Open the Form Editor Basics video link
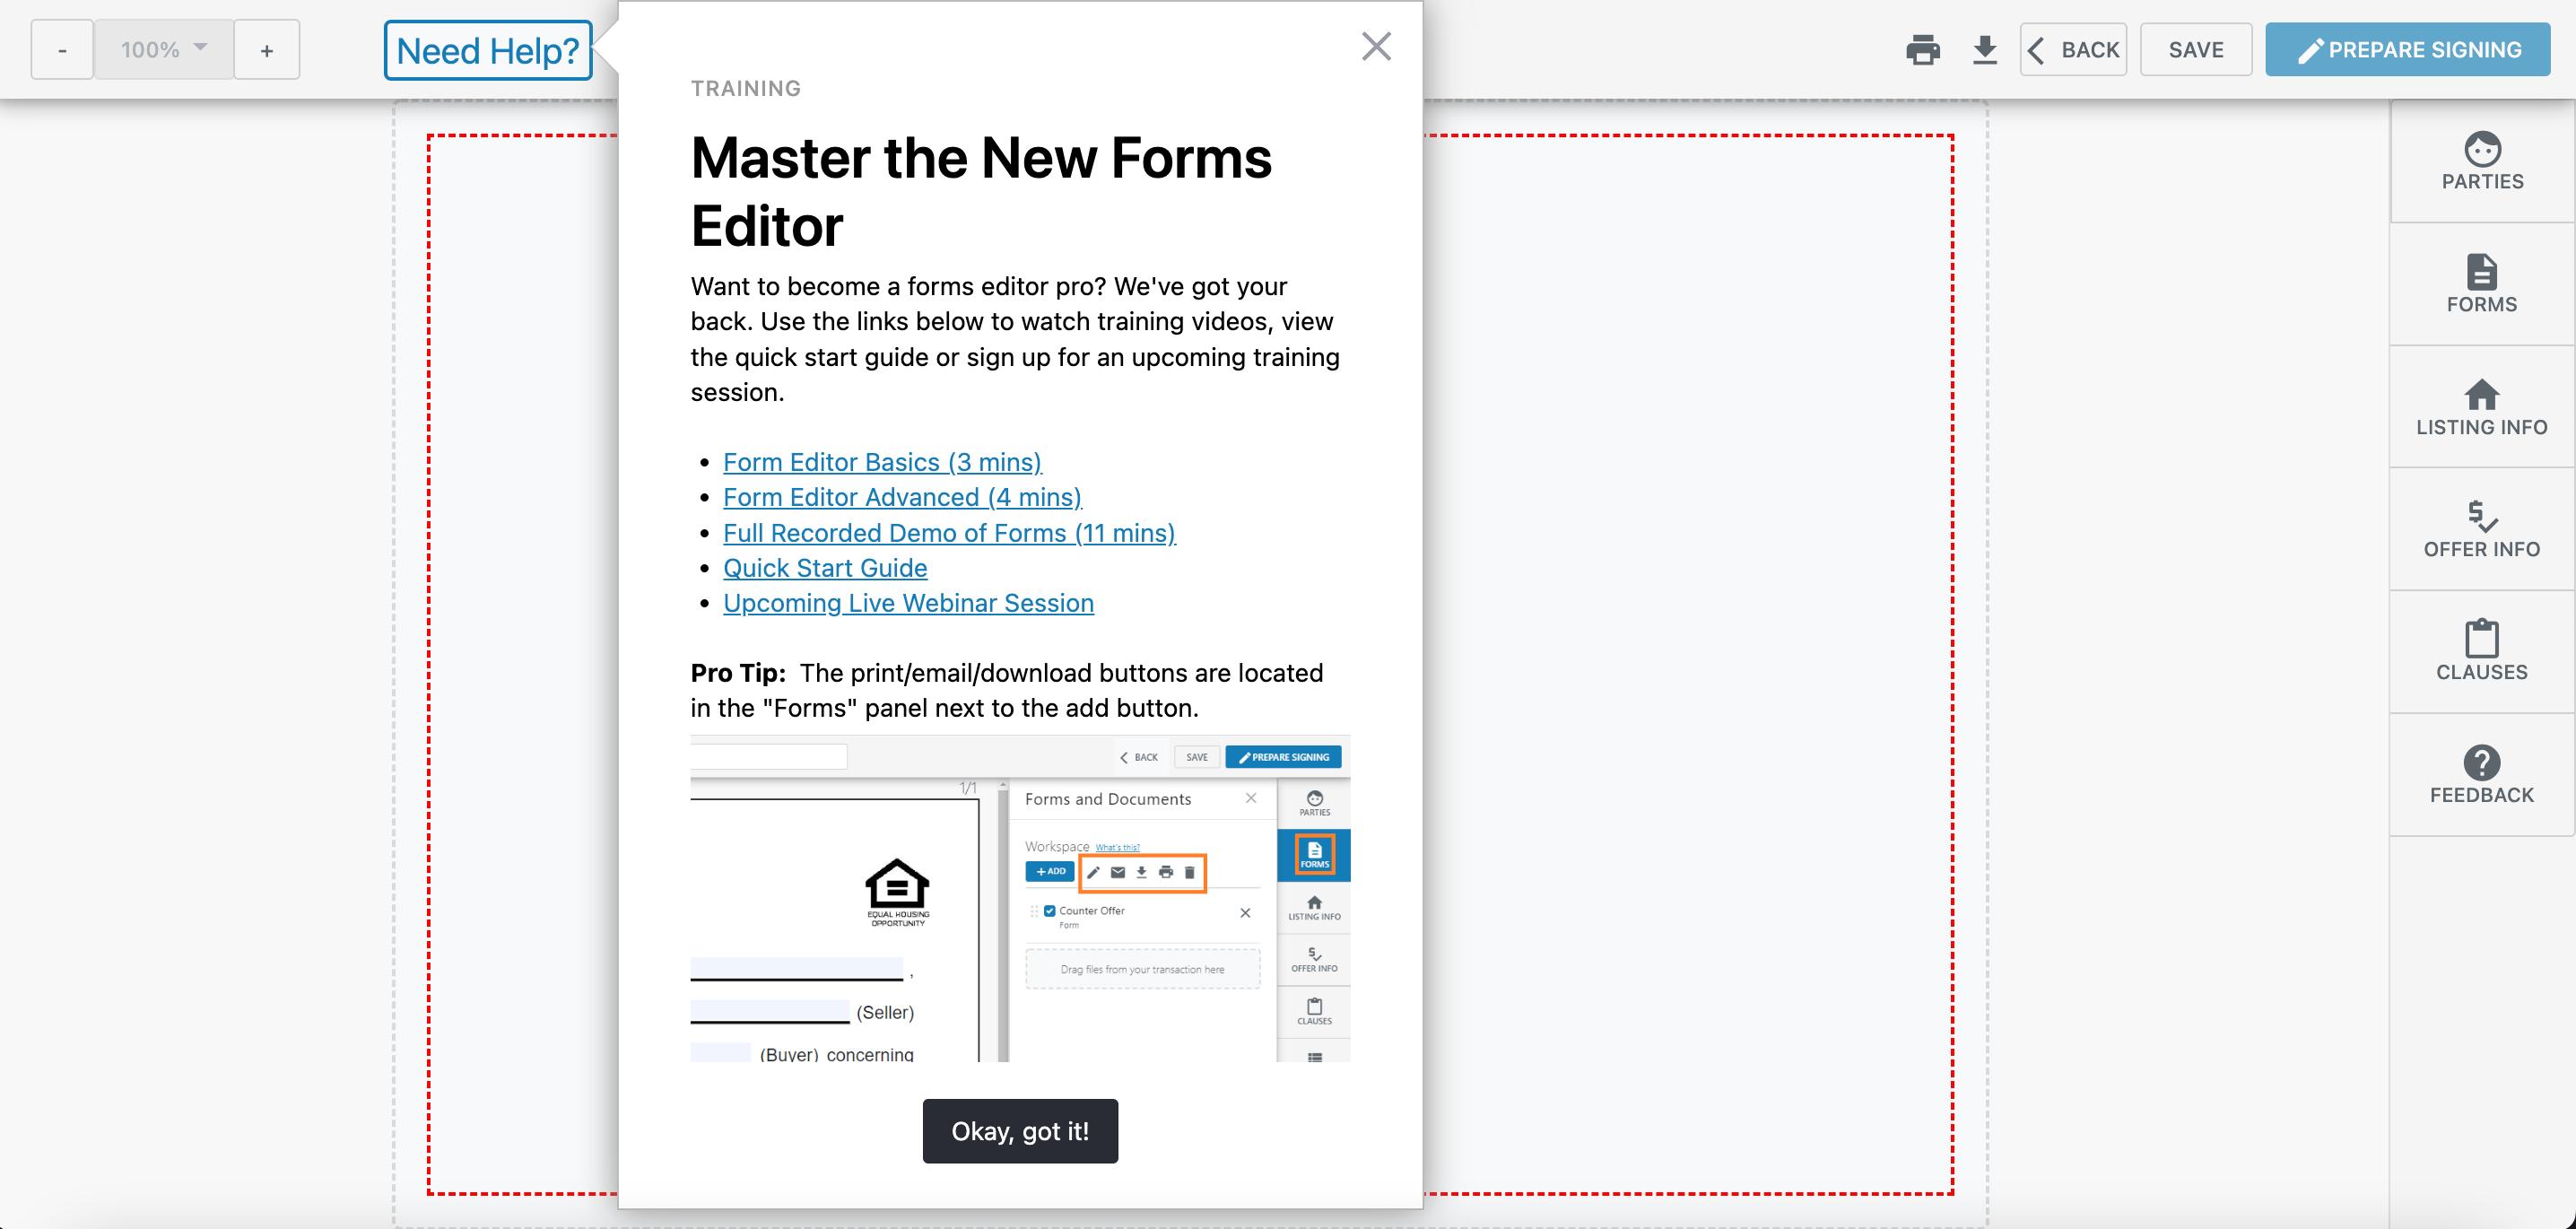 pyautogui.click(x=881, y=462)
